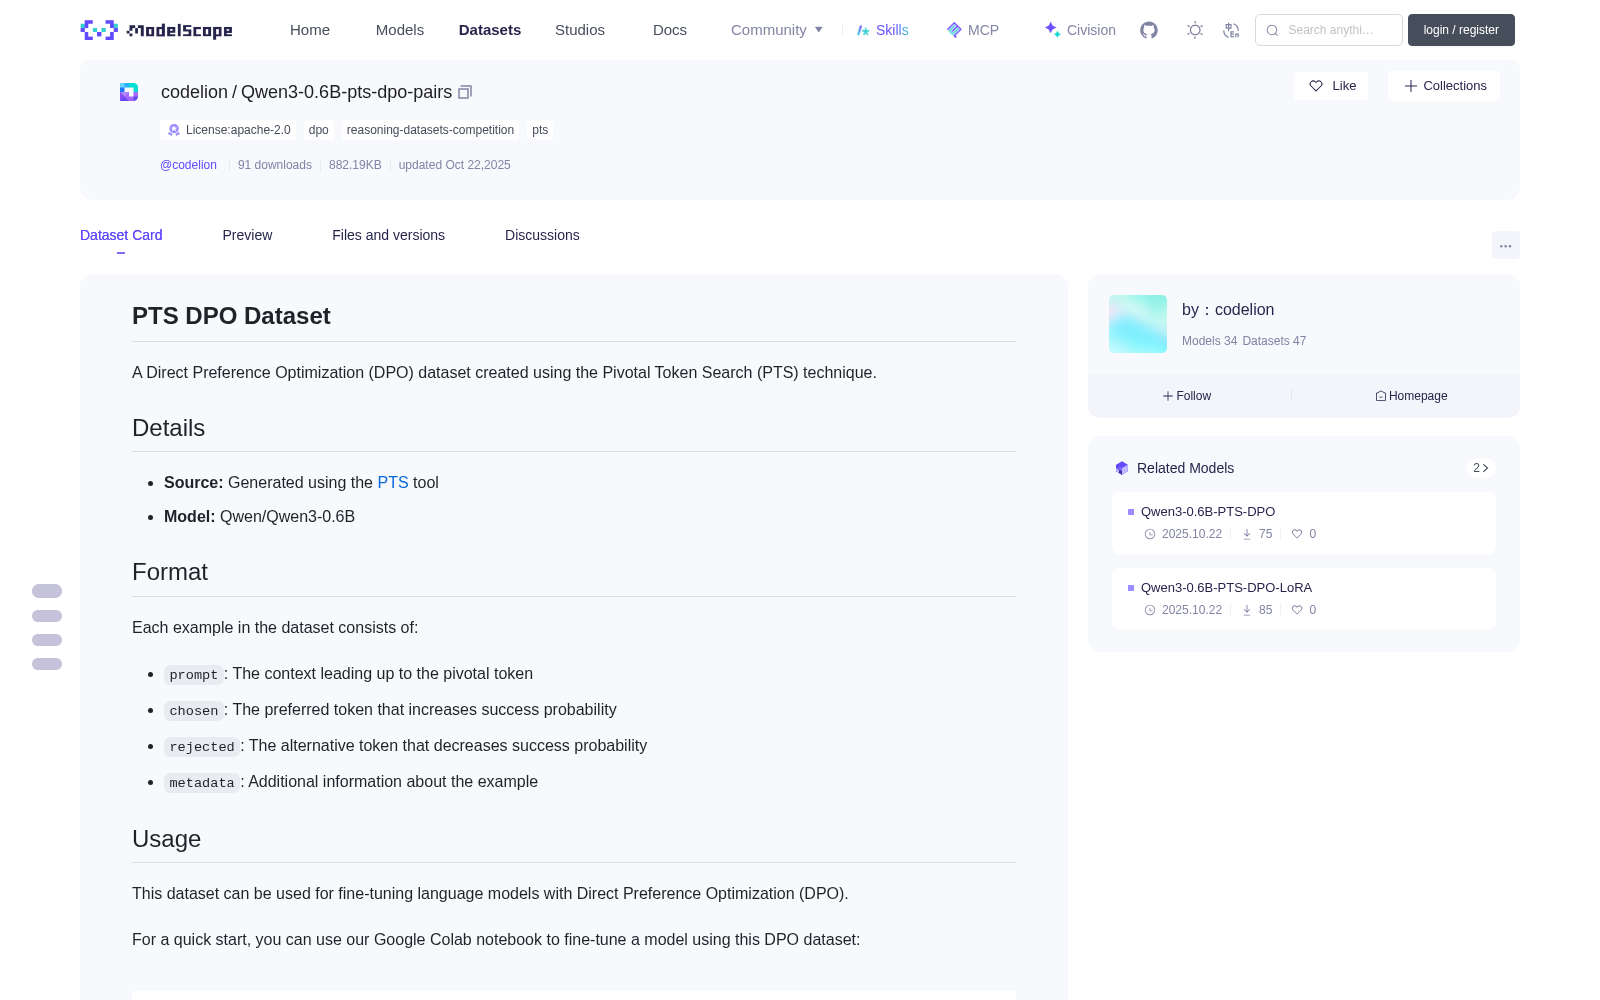Open the Models menu item
The image size is (1600, 1000).
pos(400,30)
